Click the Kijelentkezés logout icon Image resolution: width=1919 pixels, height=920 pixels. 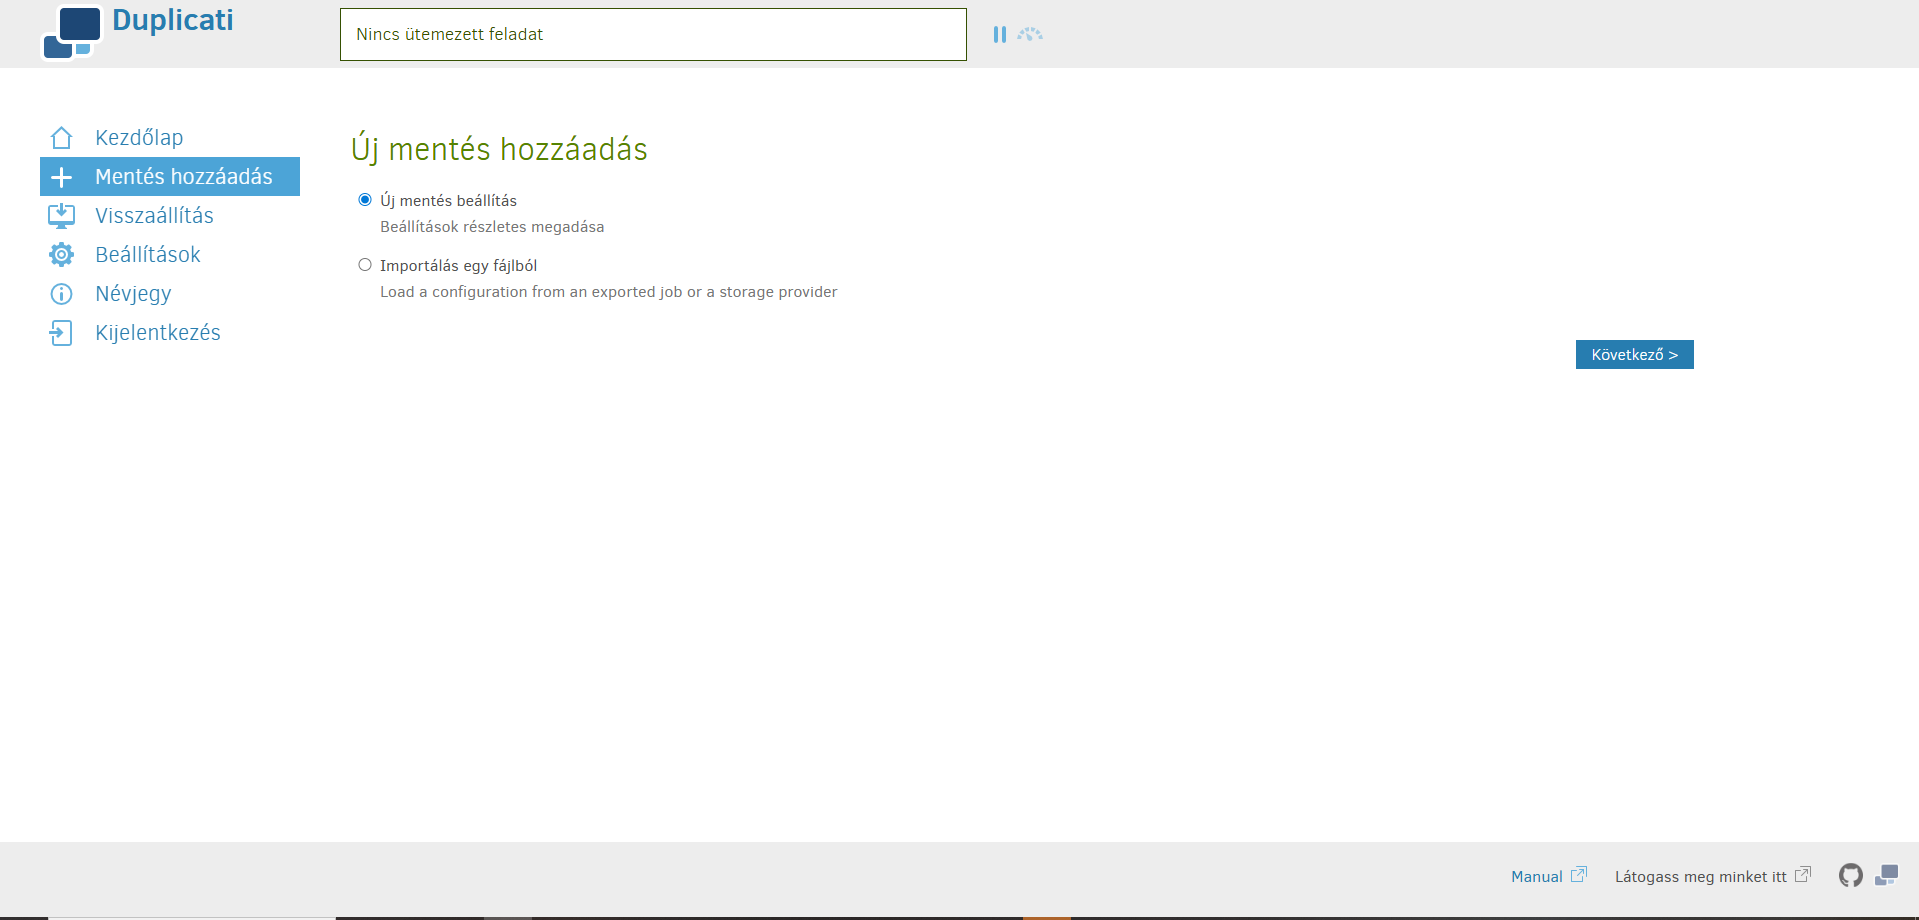(61, 333)
